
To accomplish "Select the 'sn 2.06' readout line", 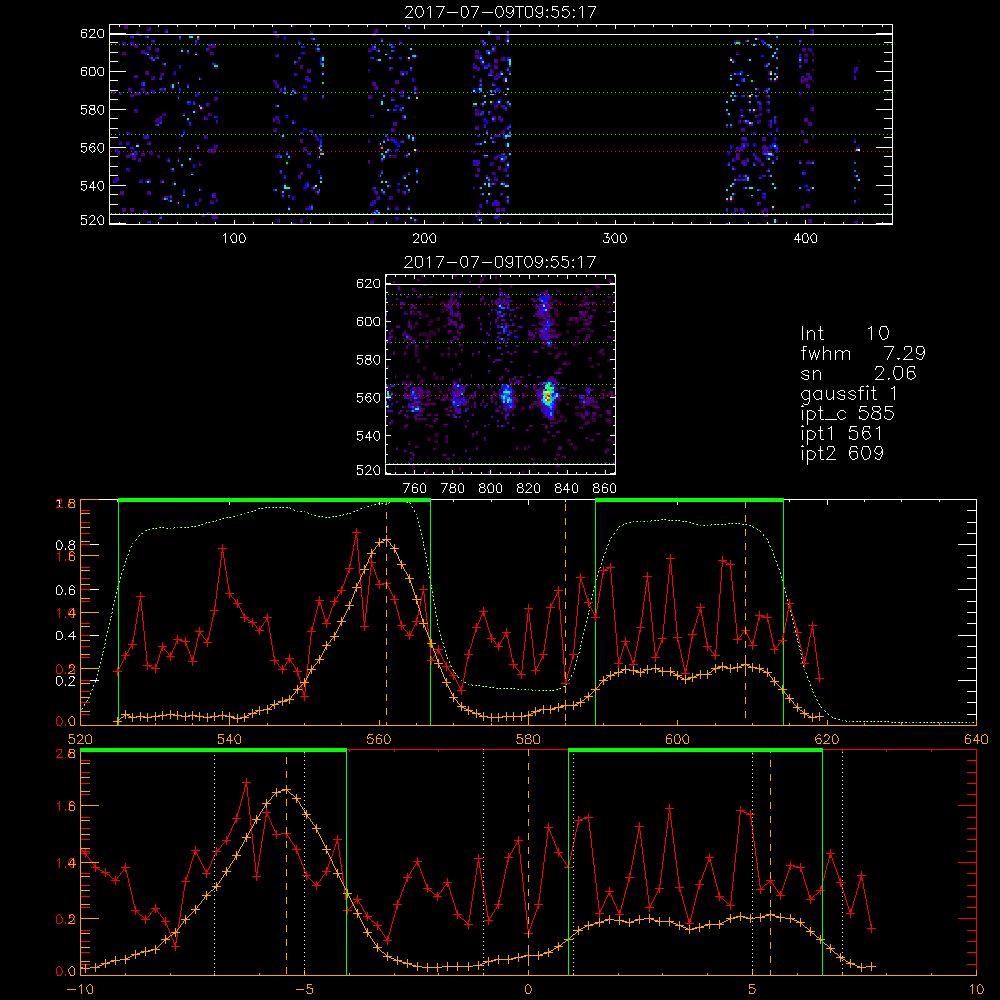I will [x=858, y=373].
